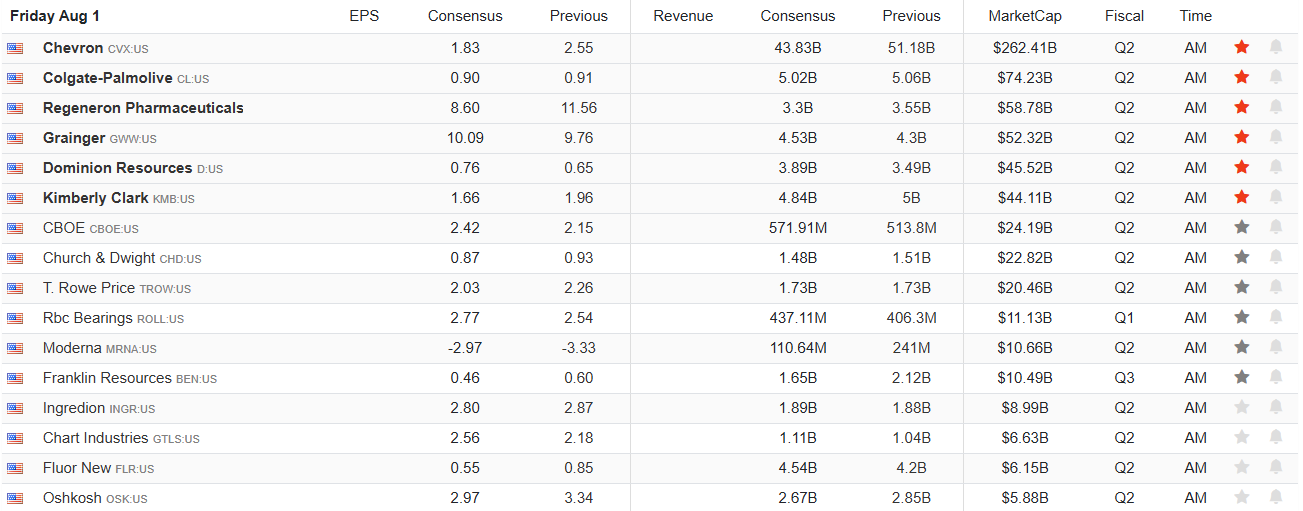Screen dimensions: 1303x511
Task: Set alert bell for Ingredion
Action: (1276, 407)
